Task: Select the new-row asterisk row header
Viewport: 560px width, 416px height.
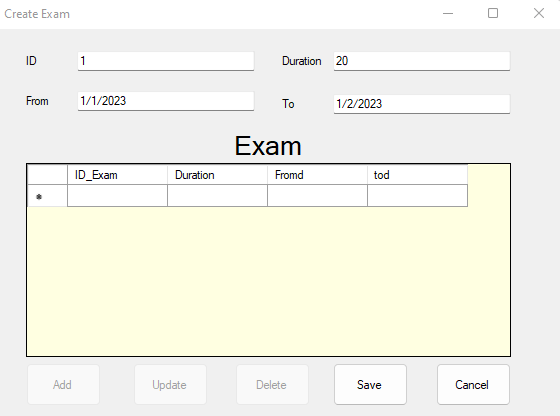Action: coord(48,196)
